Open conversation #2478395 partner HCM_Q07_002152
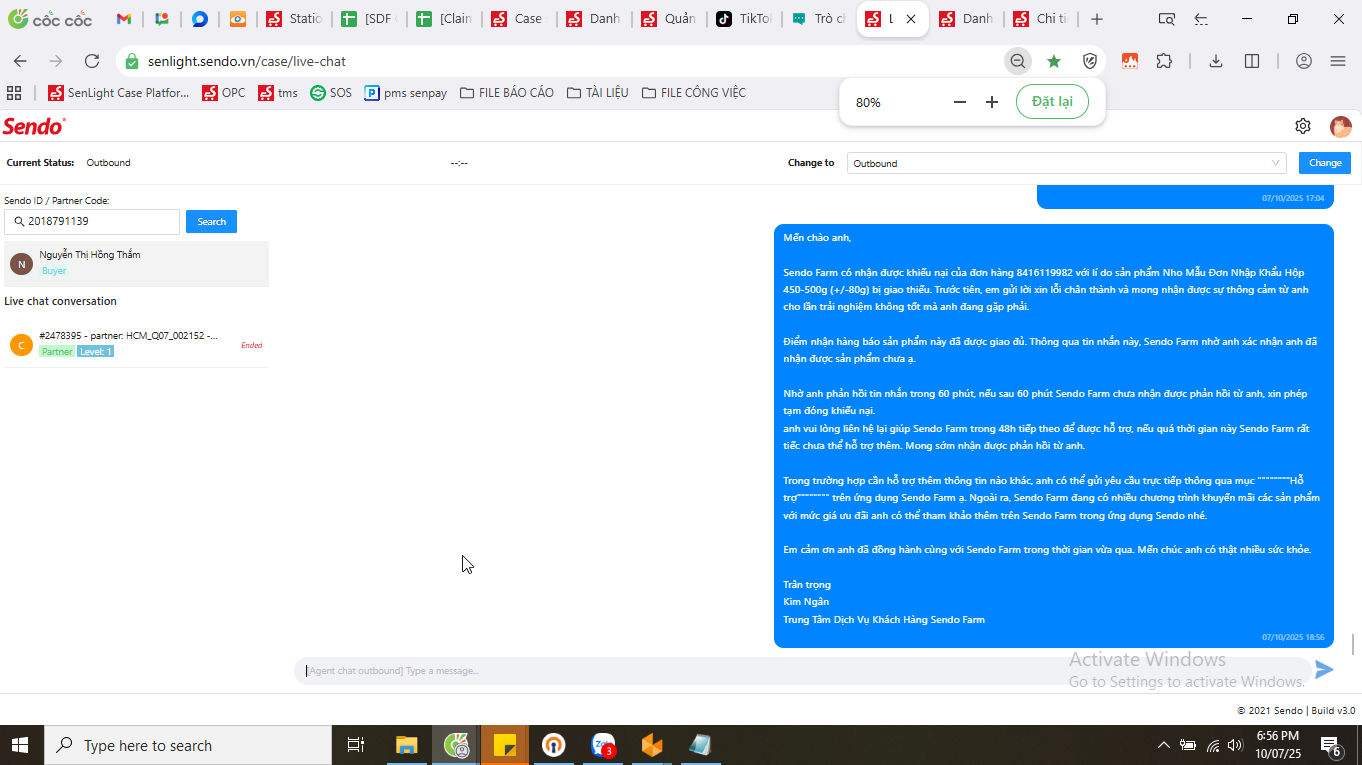Viewport: 1362px width, 765px height. 136,344
